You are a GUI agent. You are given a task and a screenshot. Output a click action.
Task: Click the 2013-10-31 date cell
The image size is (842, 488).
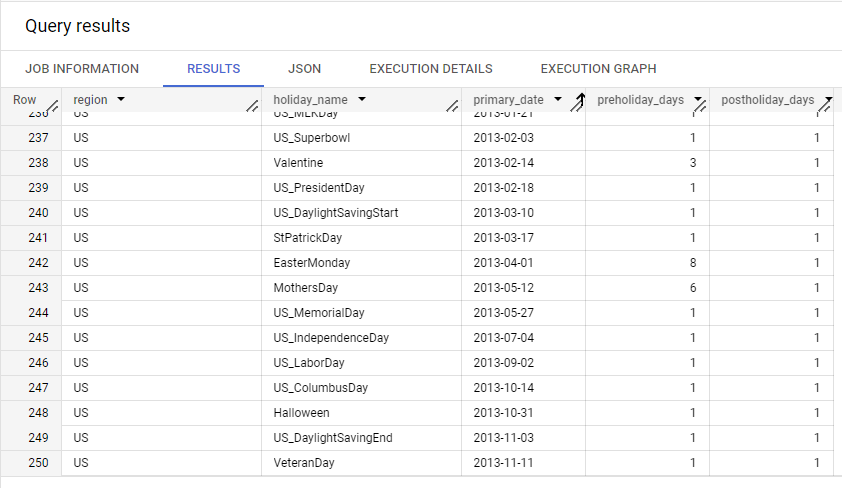coord(505,413)
